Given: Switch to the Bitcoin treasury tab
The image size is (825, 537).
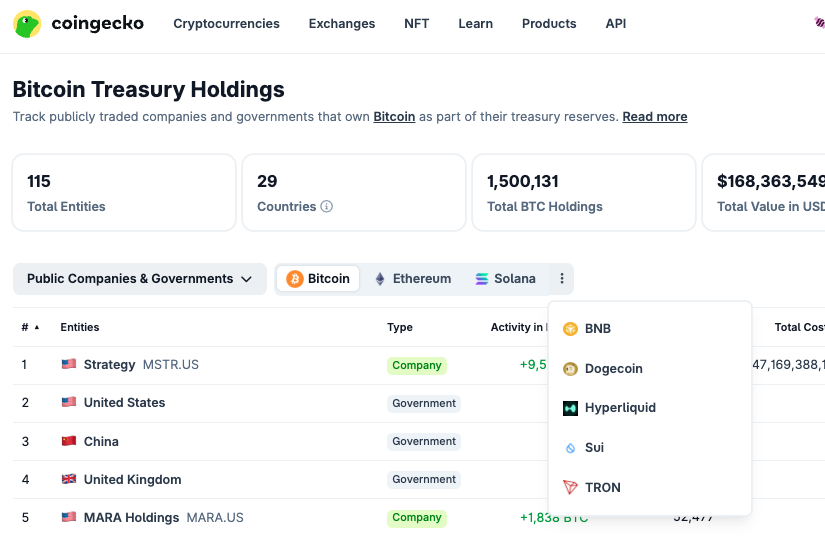Looking at the screenshot, I should (x=318, y=279).
